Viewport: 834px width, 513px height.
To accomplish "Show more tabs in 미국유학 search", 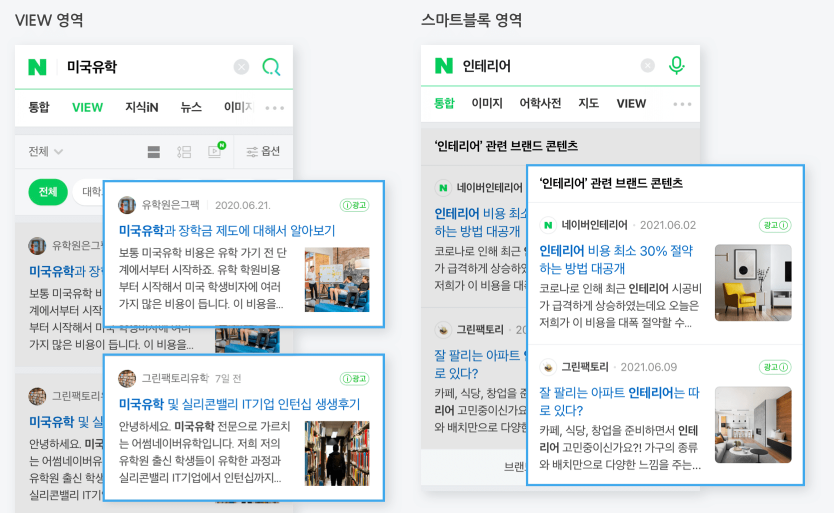I will (274, 108).
